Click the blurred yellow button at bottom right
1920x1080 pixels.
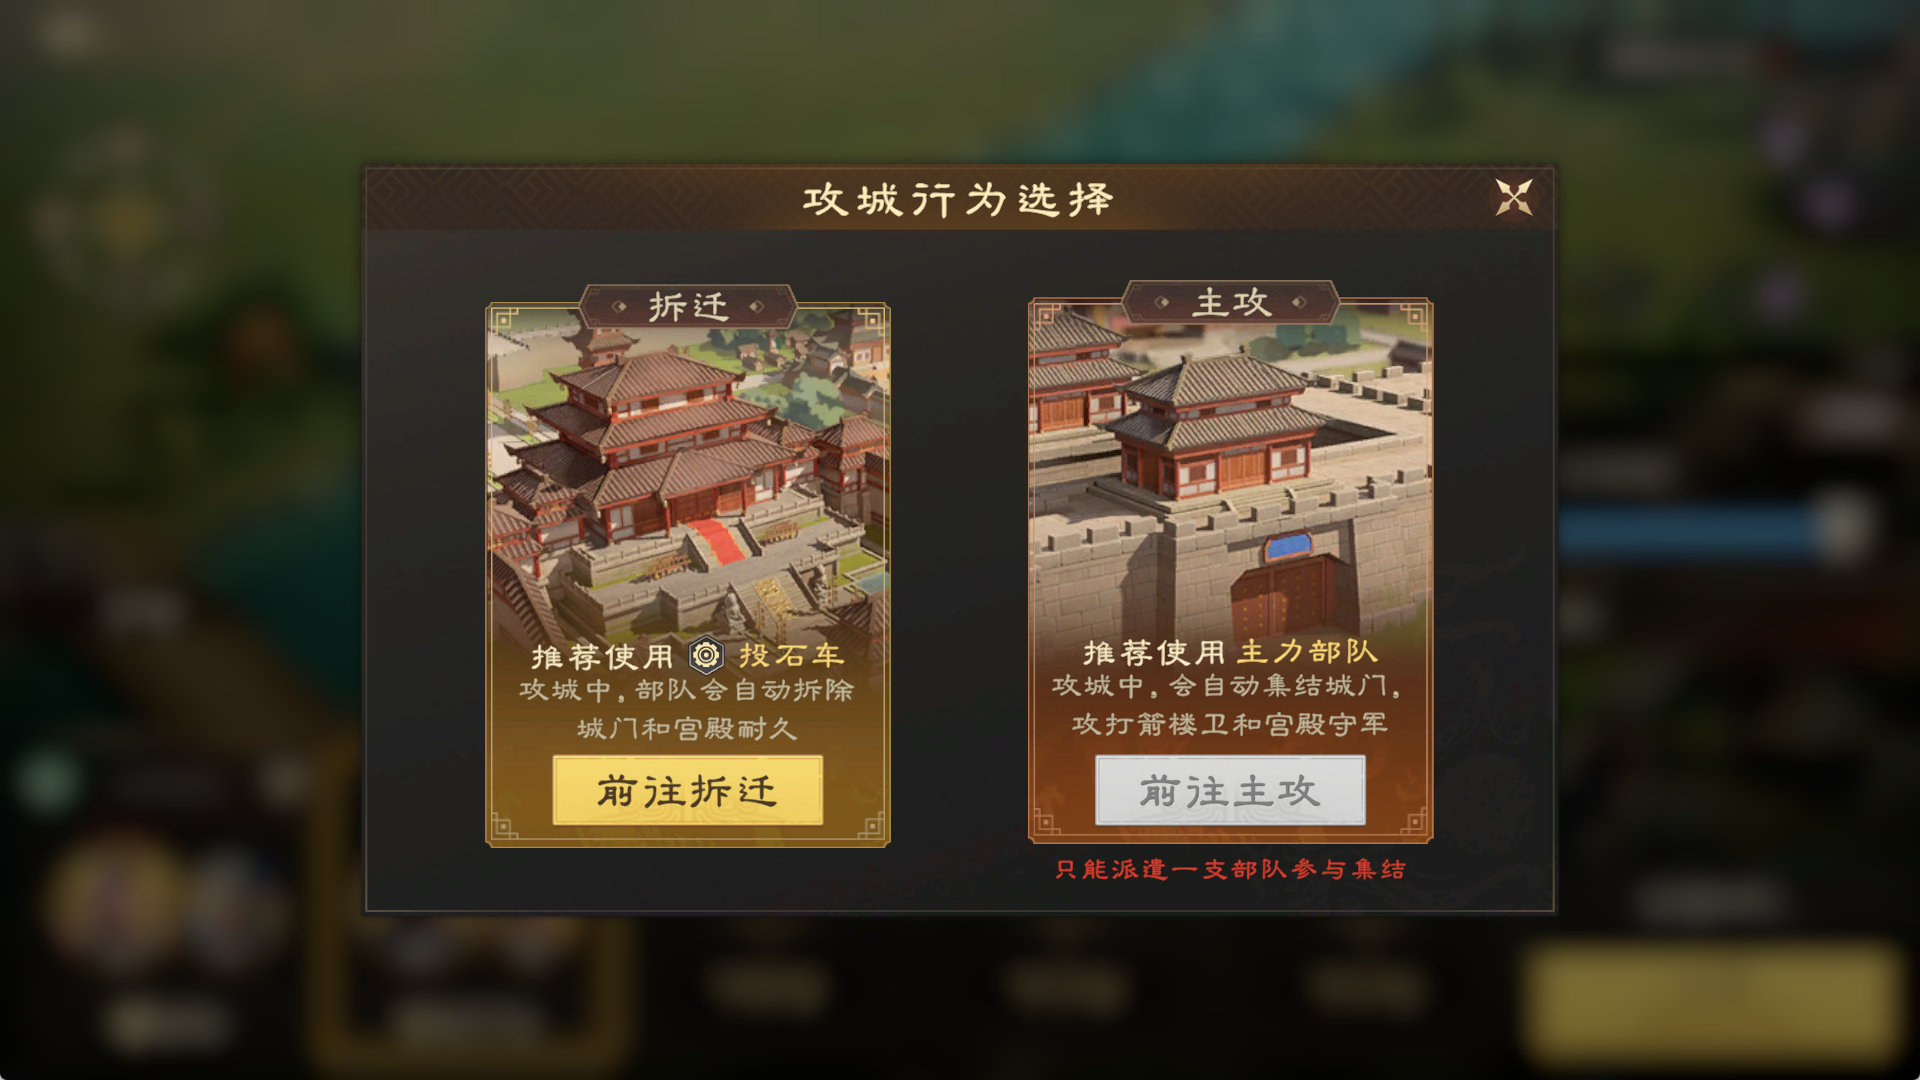coord(1712,1000)
